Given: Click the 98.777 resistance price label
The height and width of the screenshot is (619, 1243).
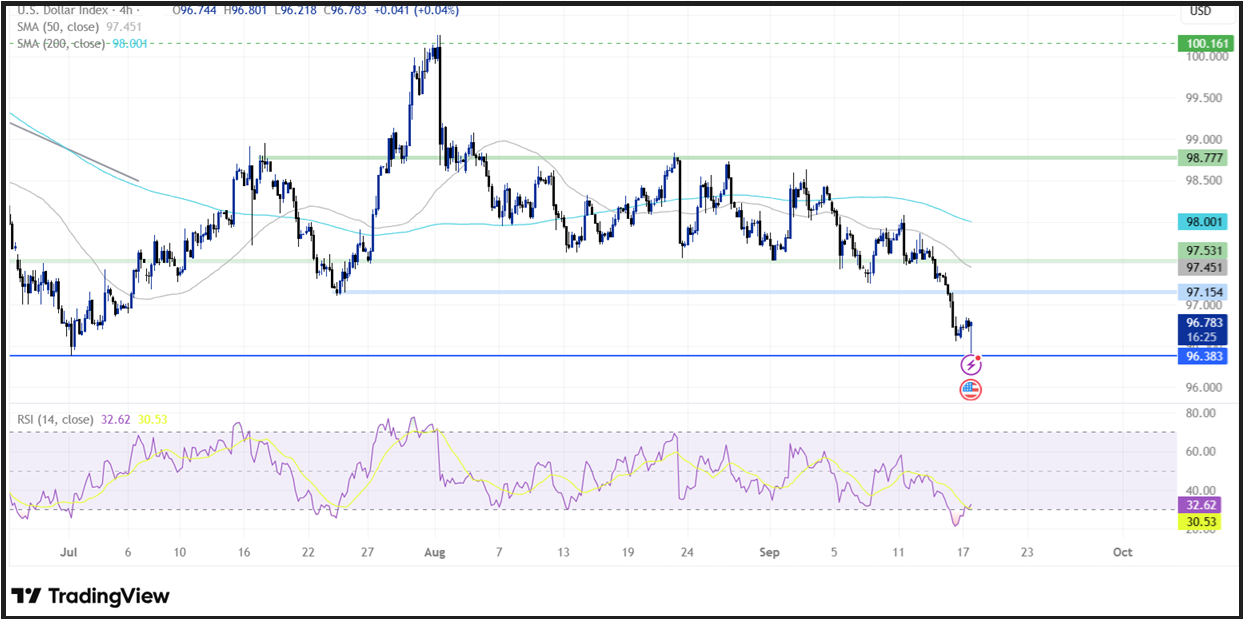Looking at the screenshot, I should click(1205, 158).
